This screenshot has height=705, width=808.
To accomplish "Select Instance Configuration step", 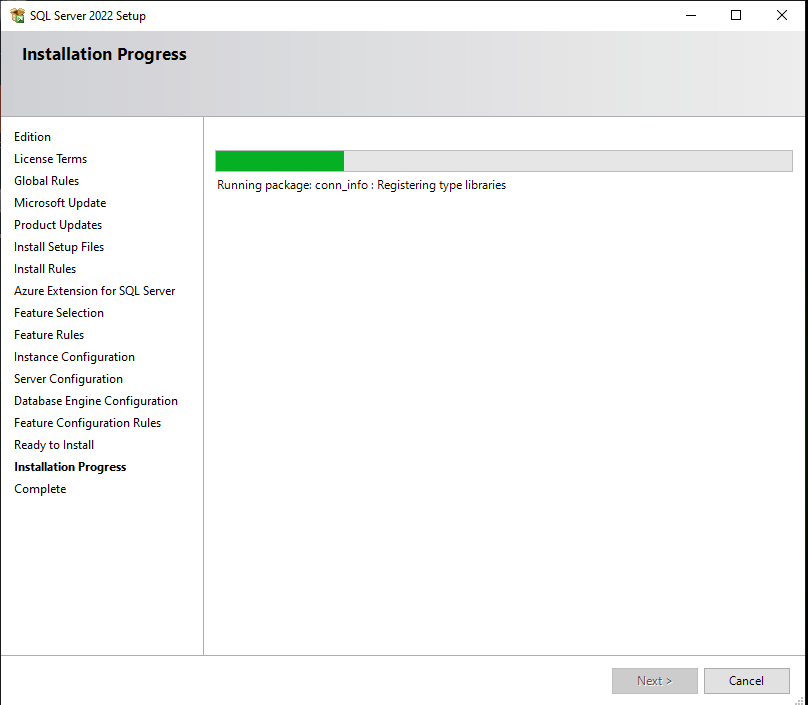I will [74, 357].
